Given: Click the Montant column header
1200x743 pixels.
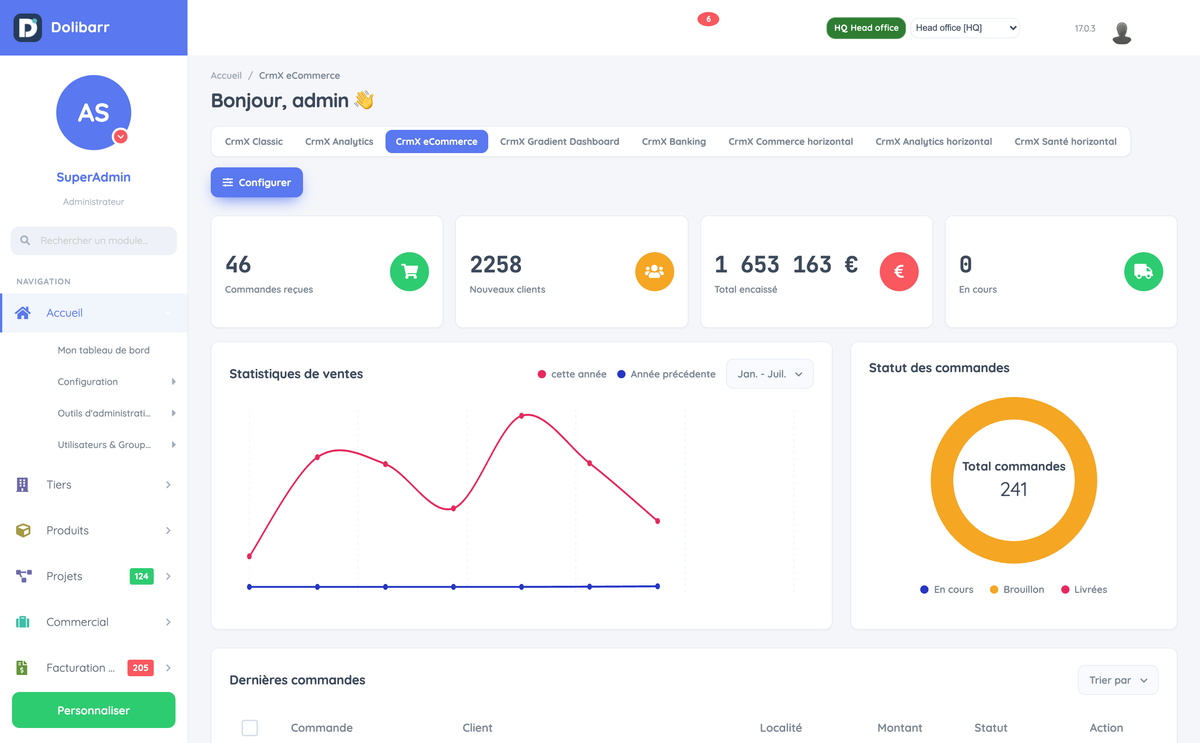Looking at the screenshot, I should (x=900, y=728).
